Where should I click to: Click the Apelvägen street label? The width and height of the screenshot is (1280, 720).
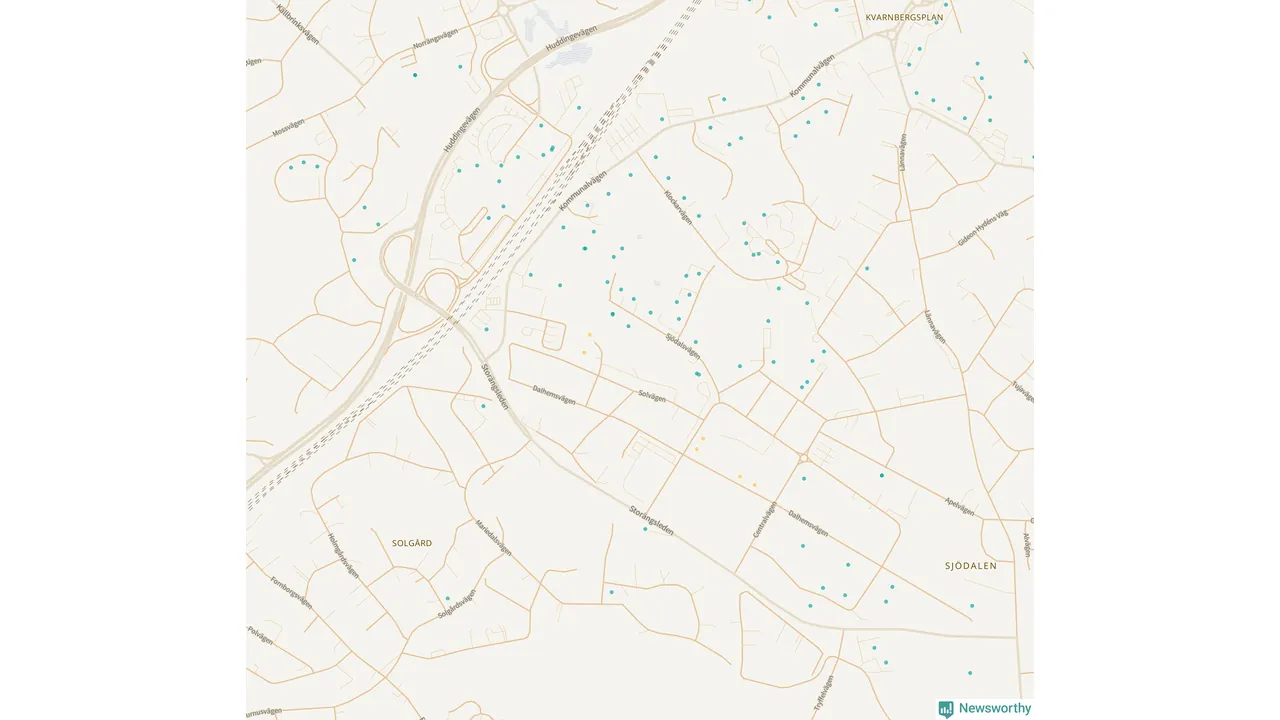[959, 506]
